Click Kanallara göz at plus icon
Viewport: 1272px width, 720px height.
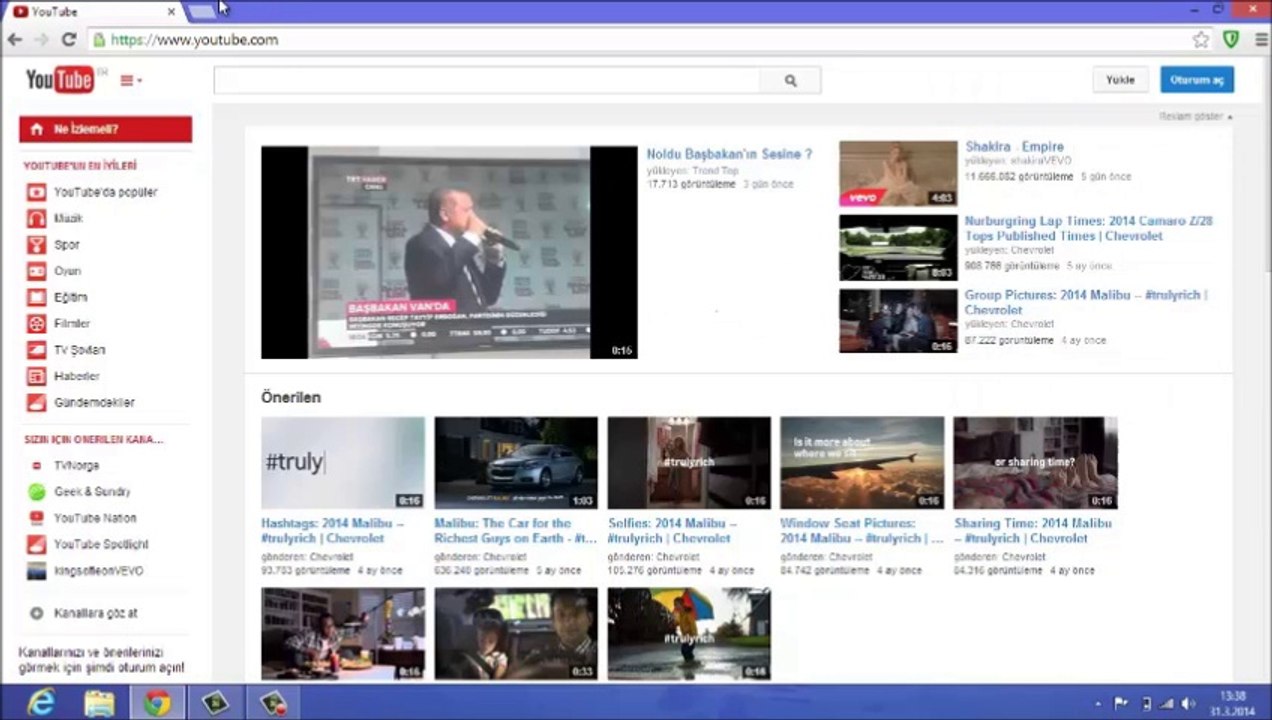click(37, 613)
